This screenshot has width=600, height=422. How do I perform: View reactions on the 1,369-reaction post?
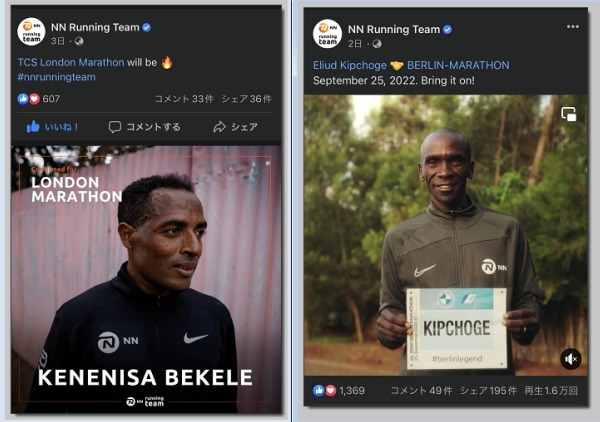[x=338, y=390]
